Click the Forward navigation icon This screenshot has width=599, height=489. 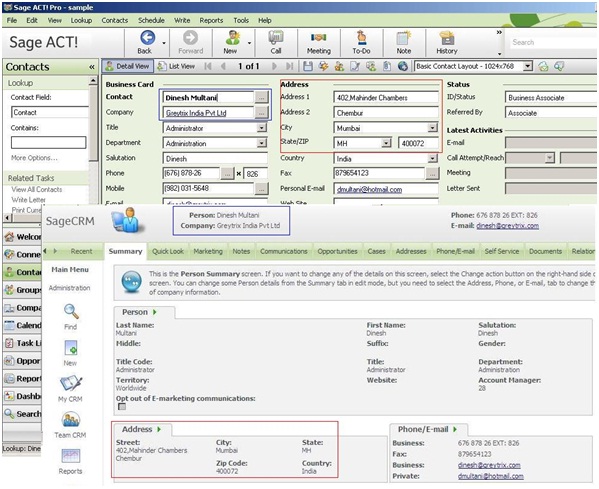tap(190, 38)
